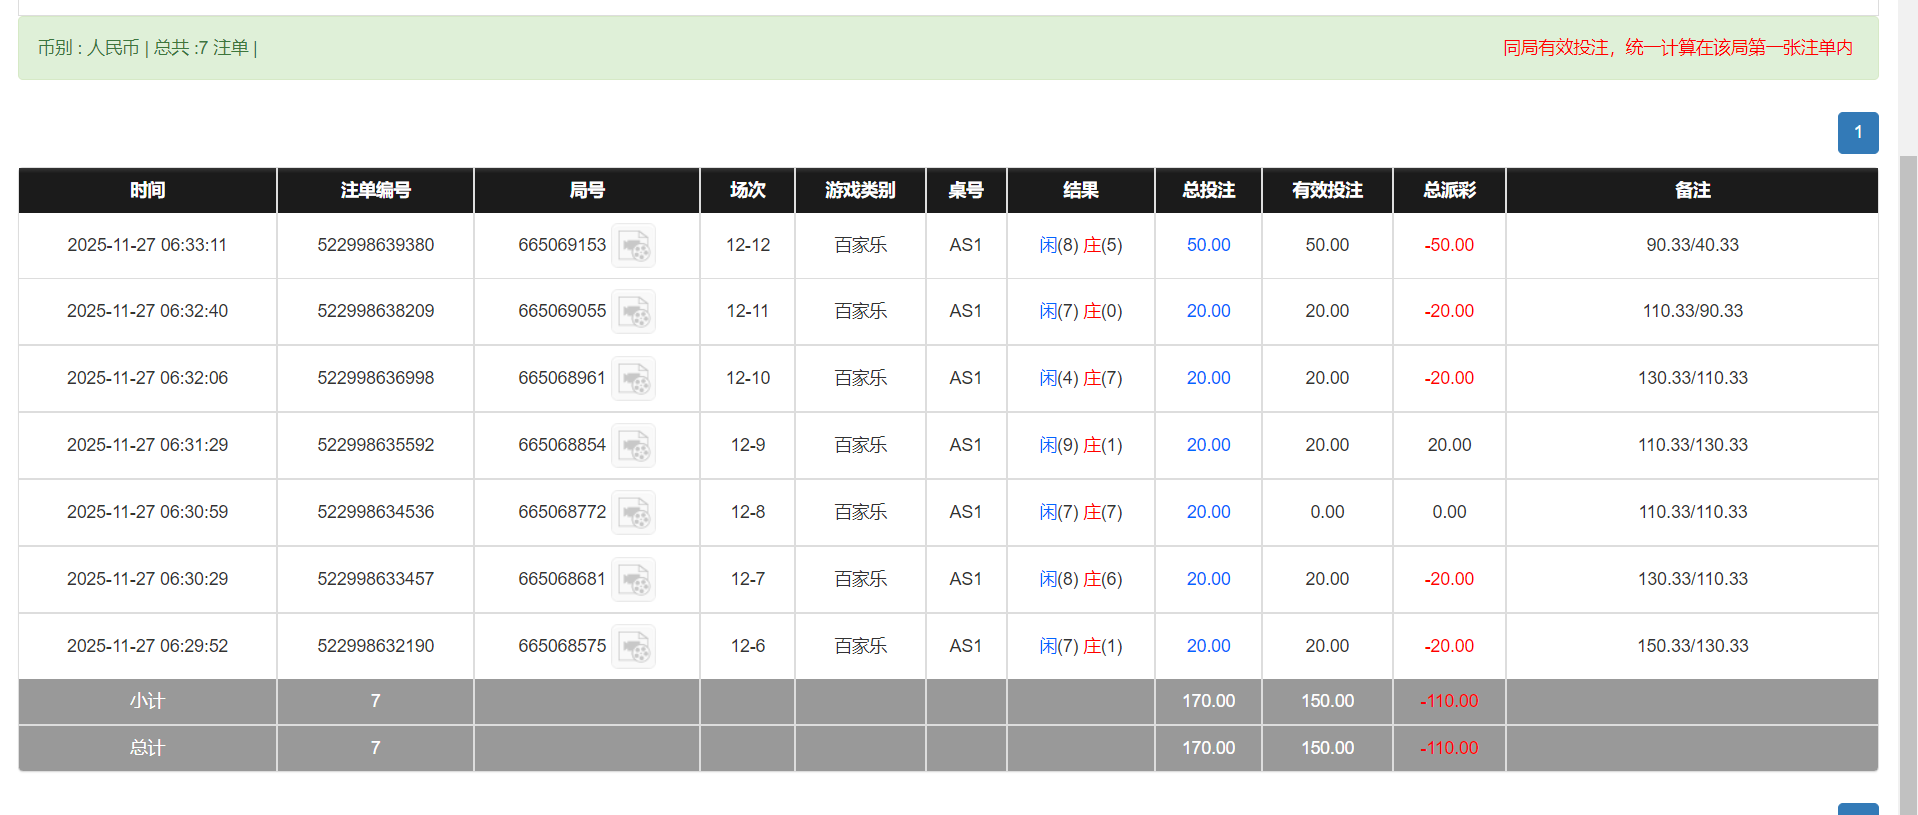
Task: Select the 时间 column header
Action: pyautogui.click(x=147, y=190)
